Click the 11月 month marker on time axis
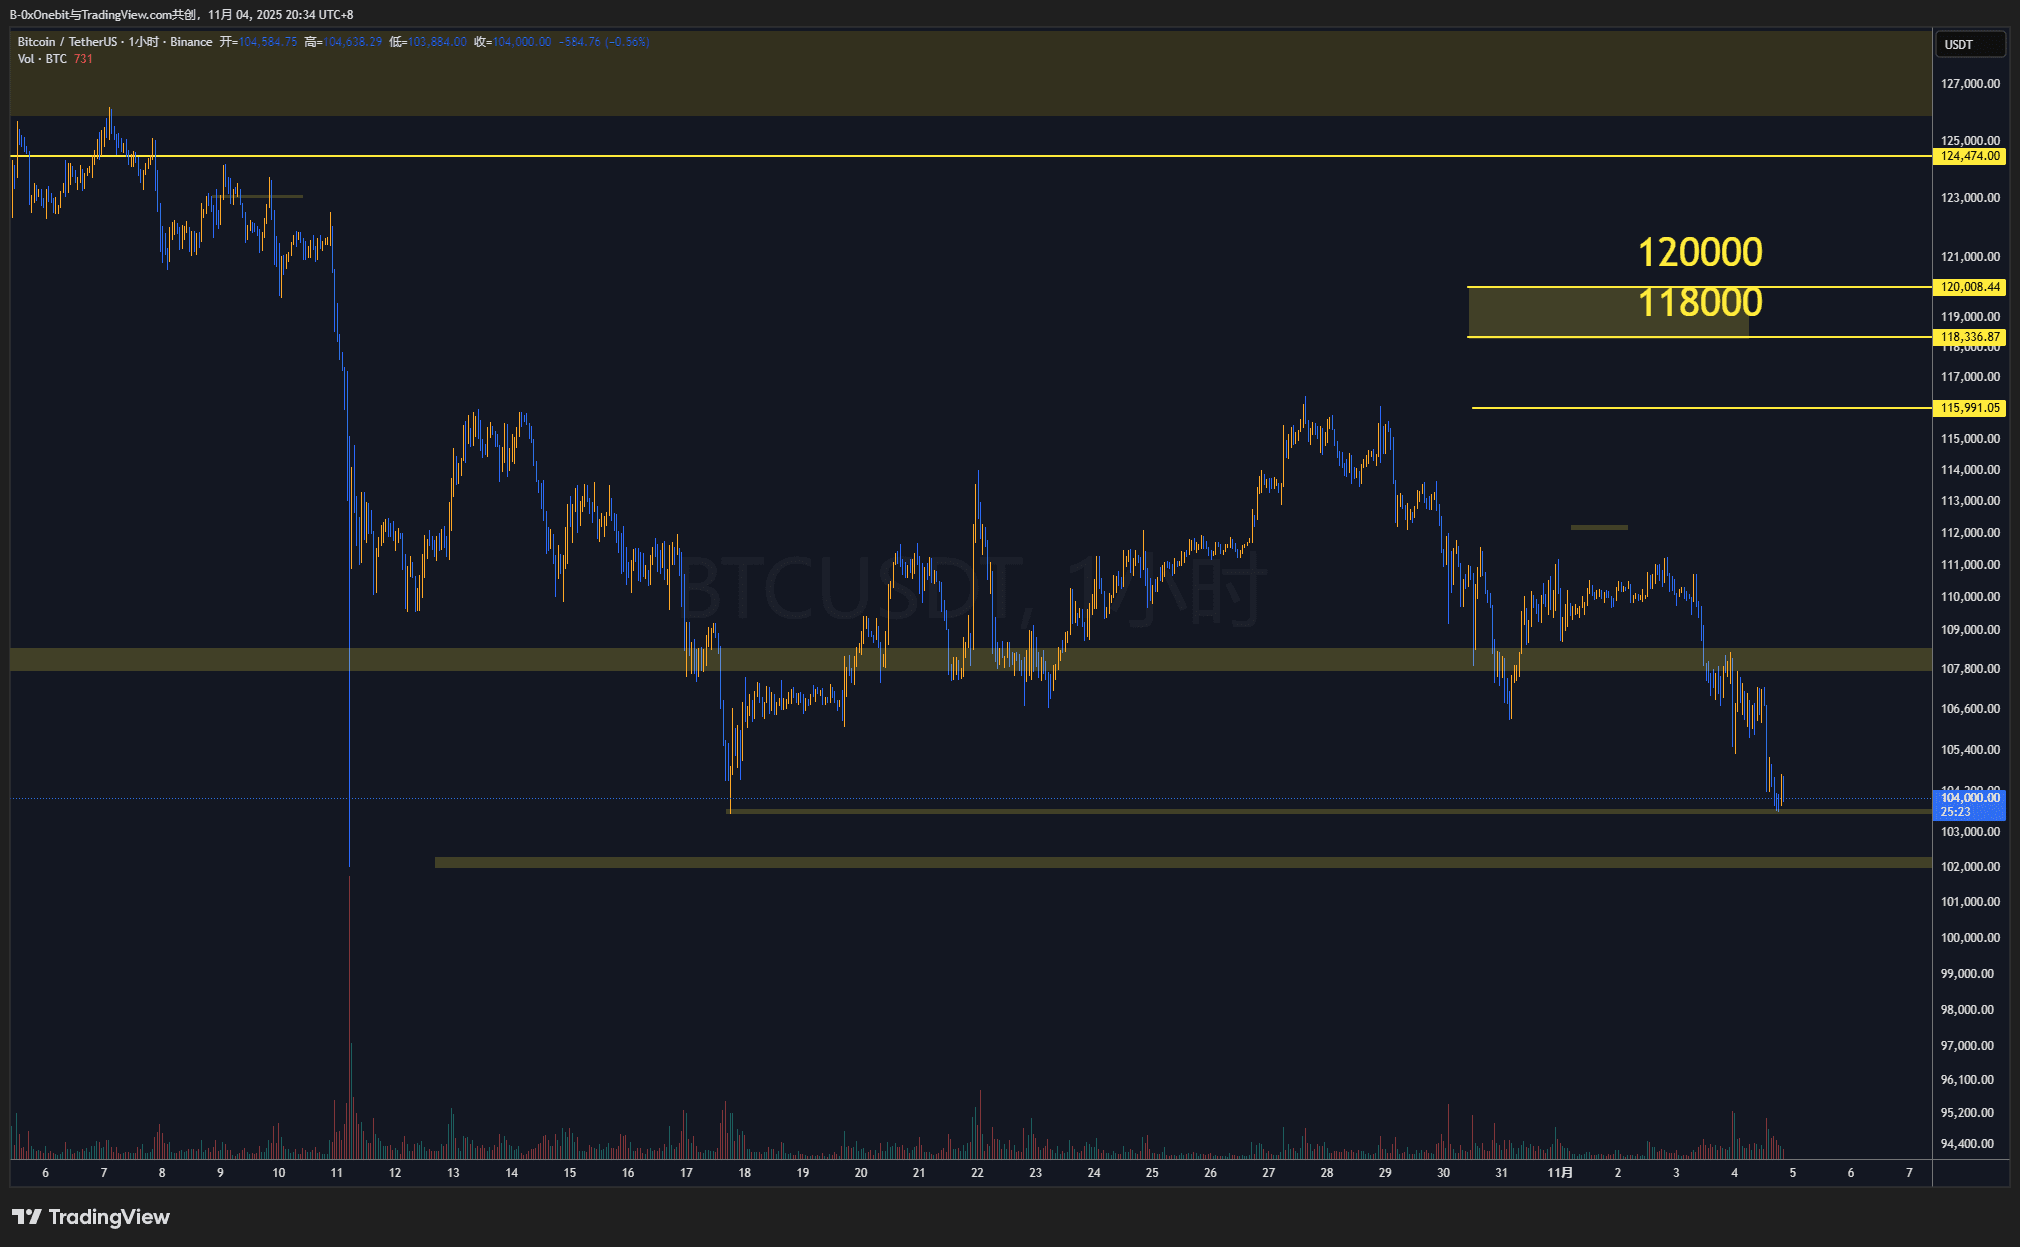The width and height of the screenshot is (2020, 1247). coord(1559,1173)
